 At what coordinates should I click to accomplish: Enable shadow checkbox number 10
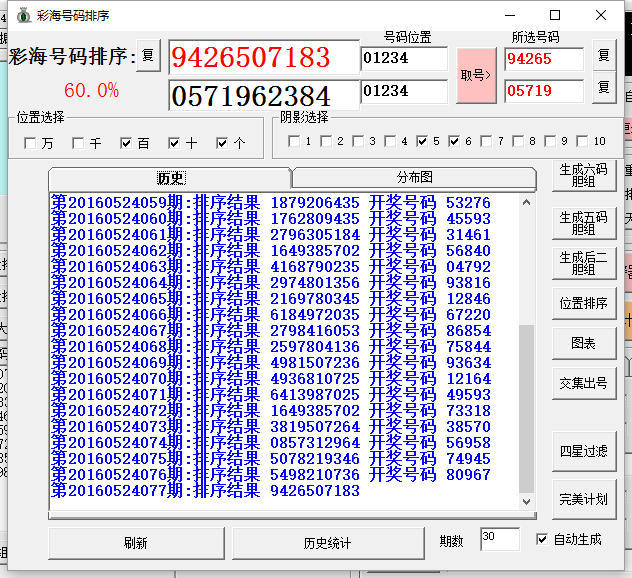(583, 141)
